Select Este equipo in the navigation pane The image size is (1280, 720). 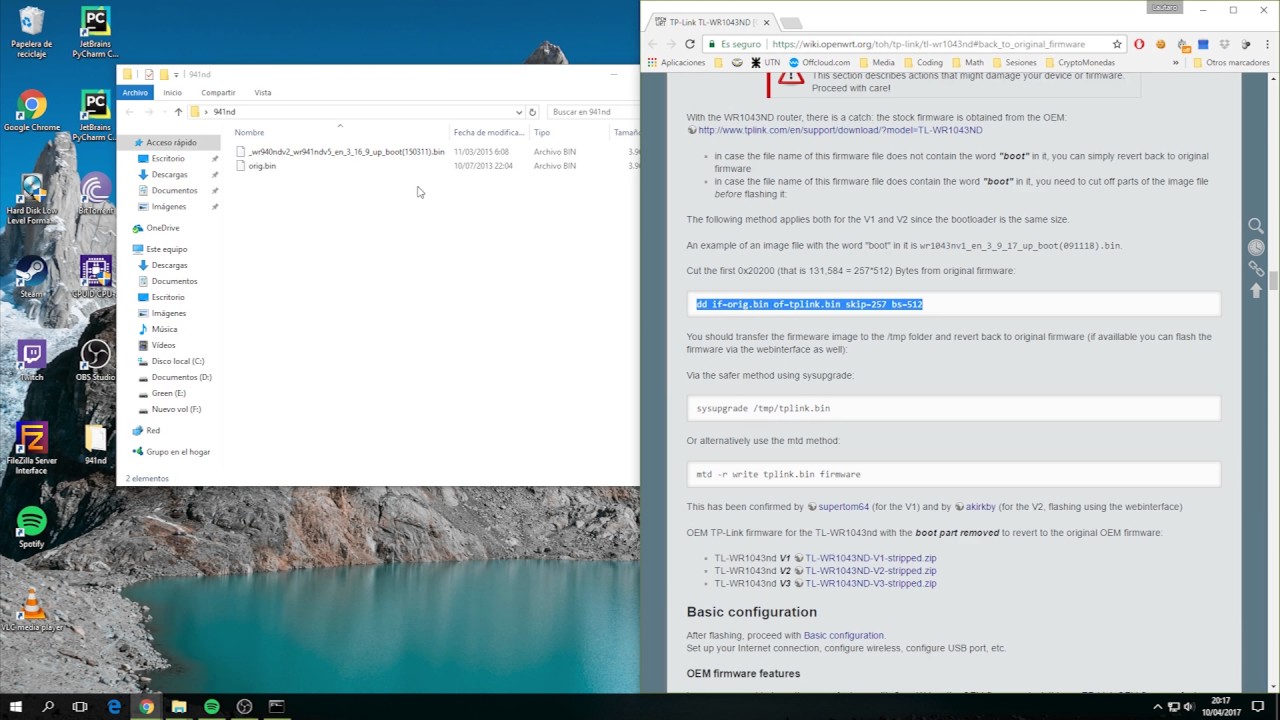160,249
